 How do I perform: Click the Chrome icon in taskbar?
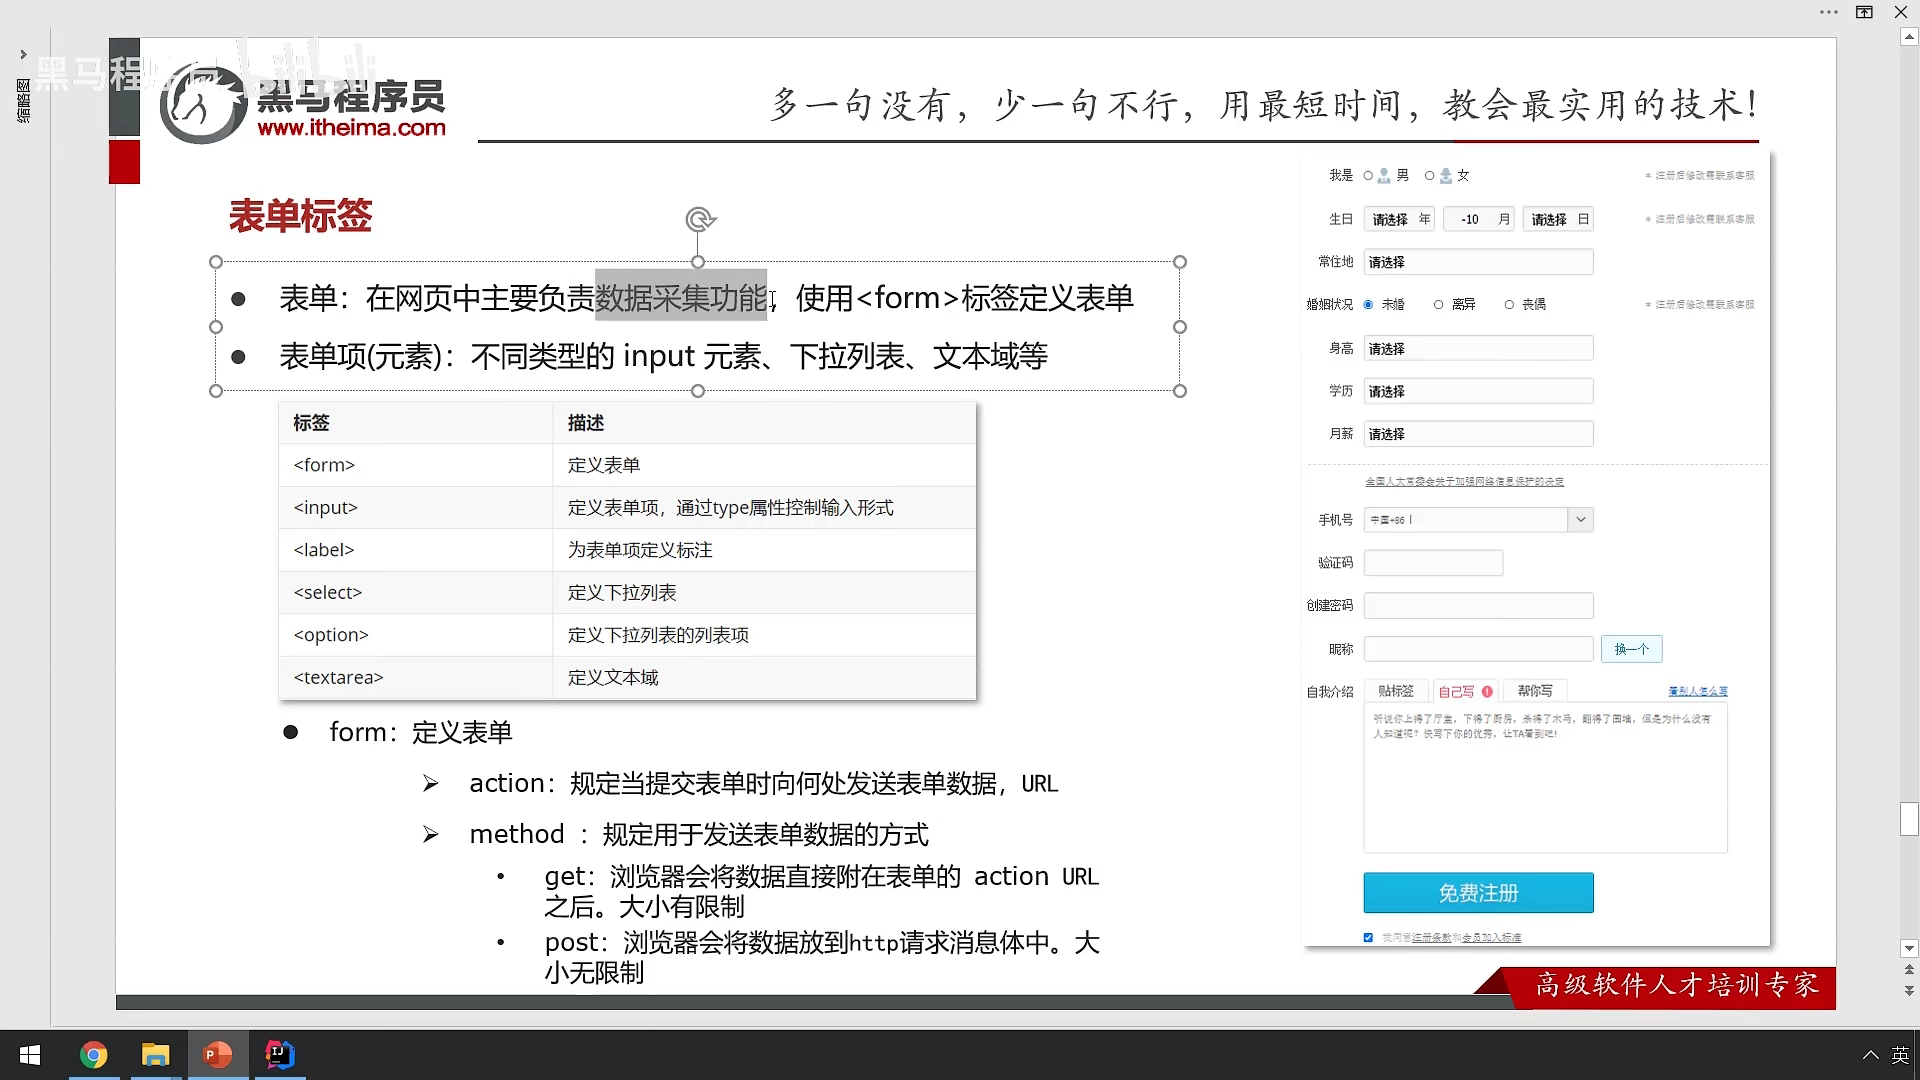(x=93, y=1055)
